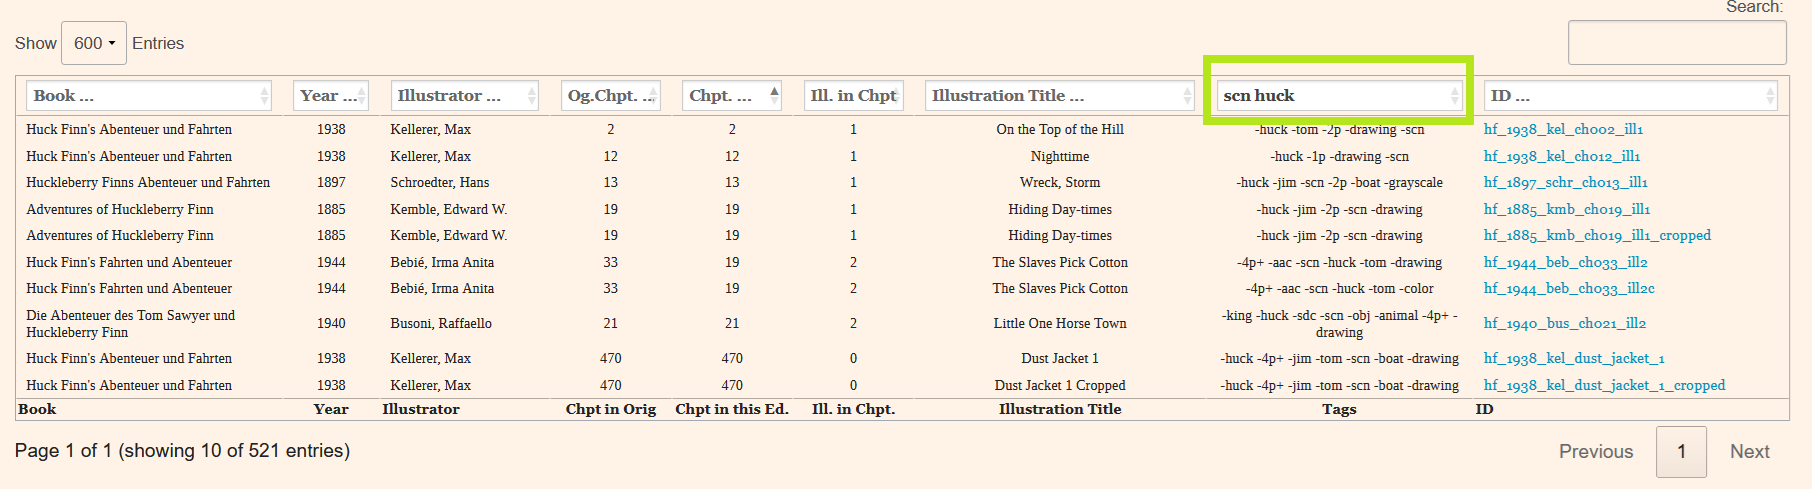1812x489 pixels.
Task: Click the Chpt. column ascending sort arrow
Action: pyautogui.click(x=775, y=92)
